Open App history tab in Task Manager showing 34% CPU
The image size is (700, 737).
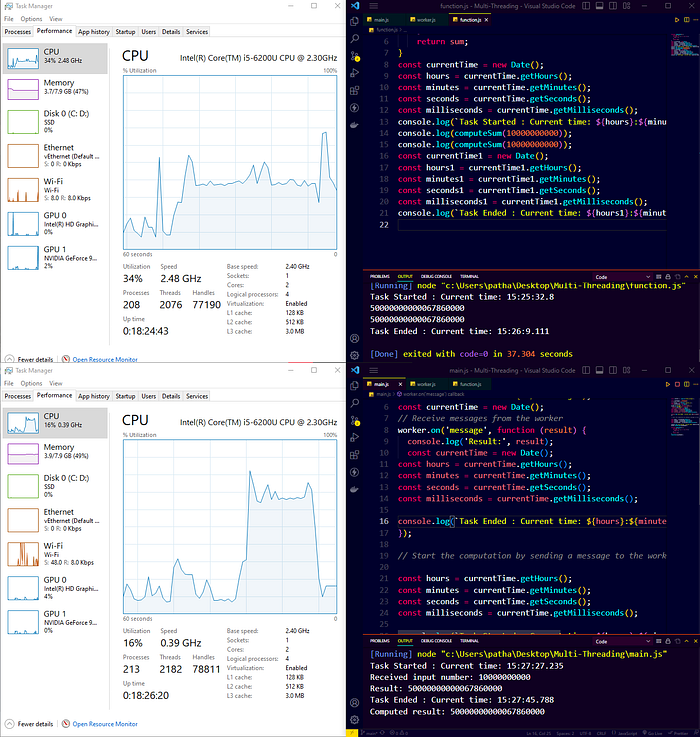pyautogui.click(x=94, y=31)
